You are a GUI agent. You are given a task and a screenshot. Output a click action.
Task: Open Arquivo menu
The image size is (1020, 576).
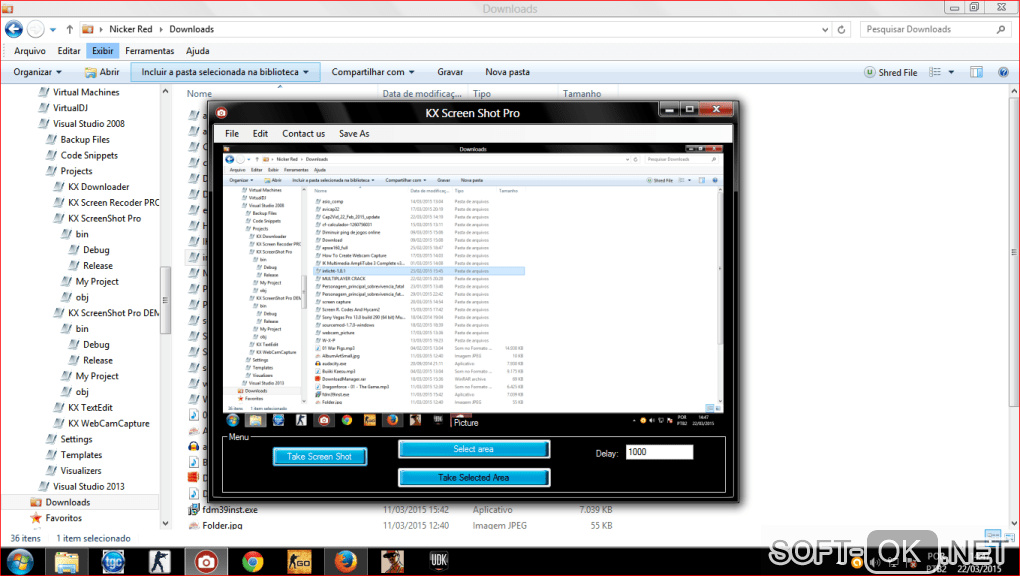(x=30, y=51)
